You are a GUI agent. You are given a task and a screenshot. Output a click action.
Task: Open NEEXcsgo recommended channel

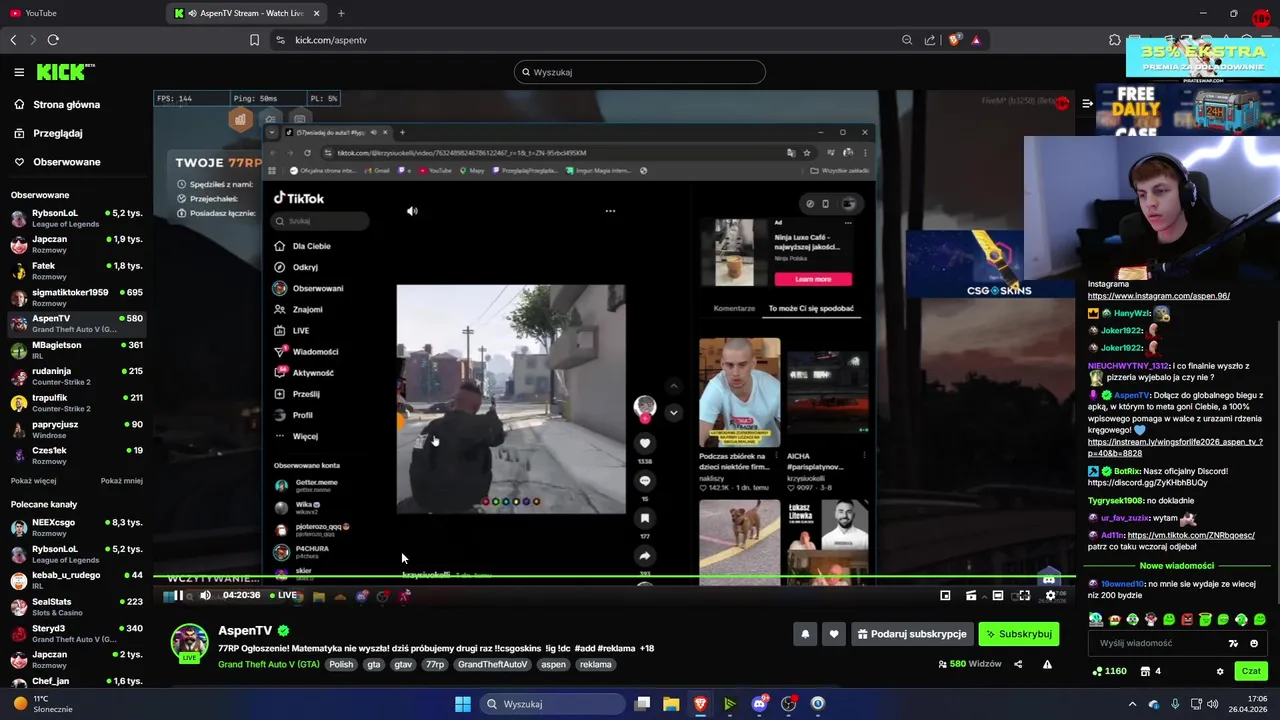(x=76, y=528)
